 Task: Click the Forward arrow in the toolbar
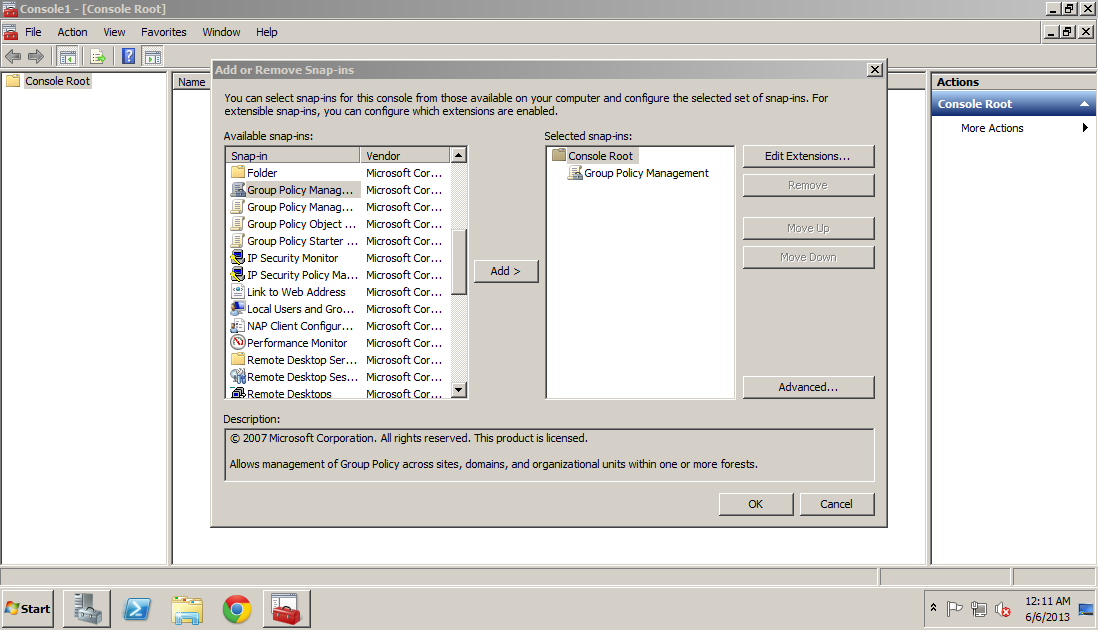click(x=36, y=57)
